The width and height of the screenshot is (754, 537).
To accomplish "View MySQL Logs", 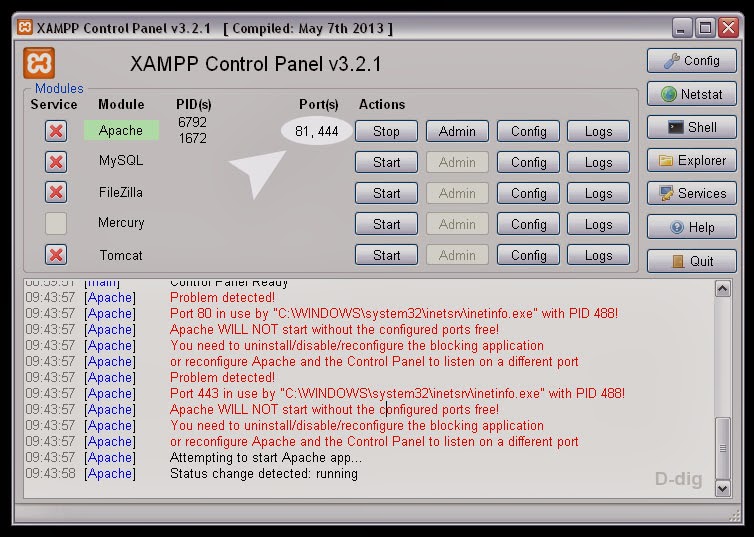I will tap(598, 162).
